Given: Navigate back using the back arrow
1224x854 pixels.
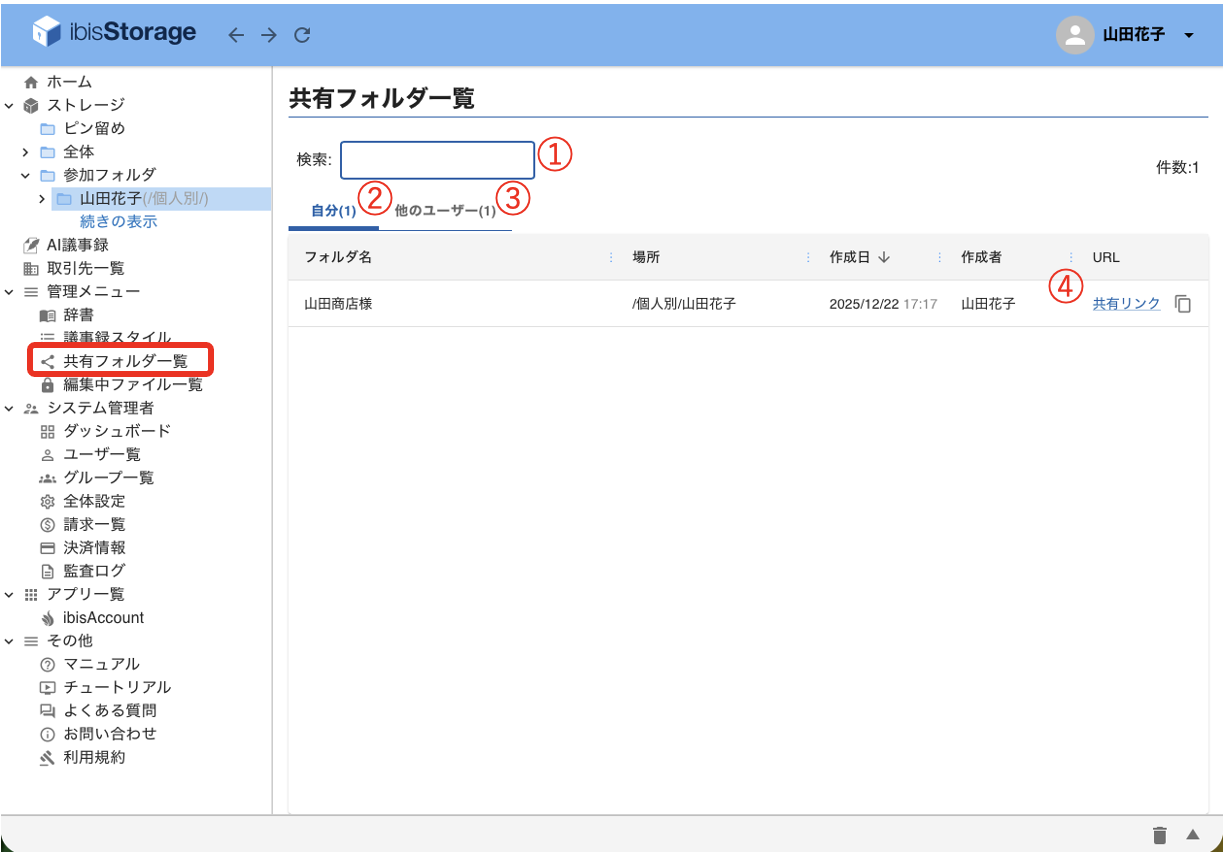Looking at the screenshot, I should (x=236, y=34).
